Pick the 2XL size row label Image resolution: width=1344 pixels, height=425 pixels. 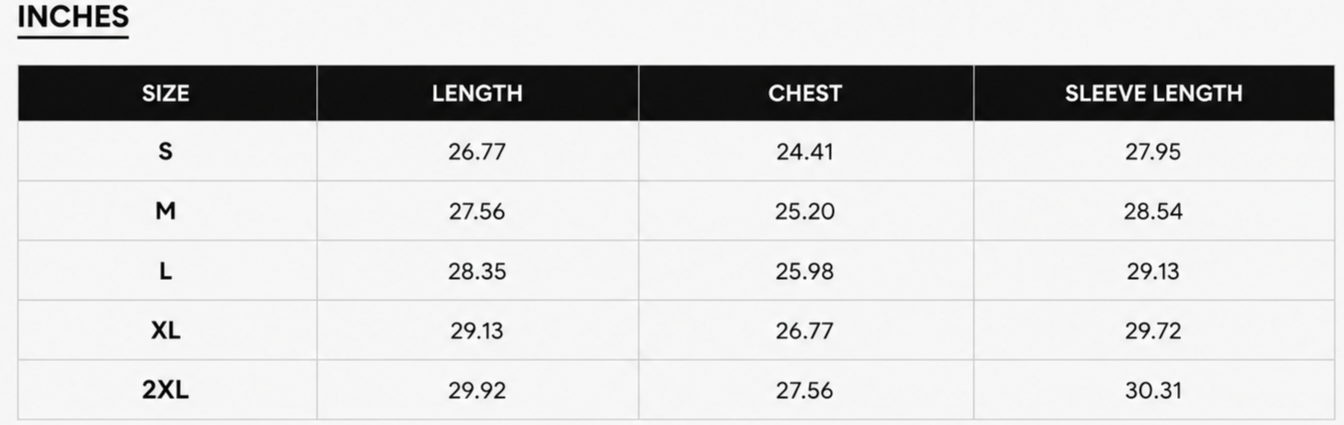tap(166, 390)
